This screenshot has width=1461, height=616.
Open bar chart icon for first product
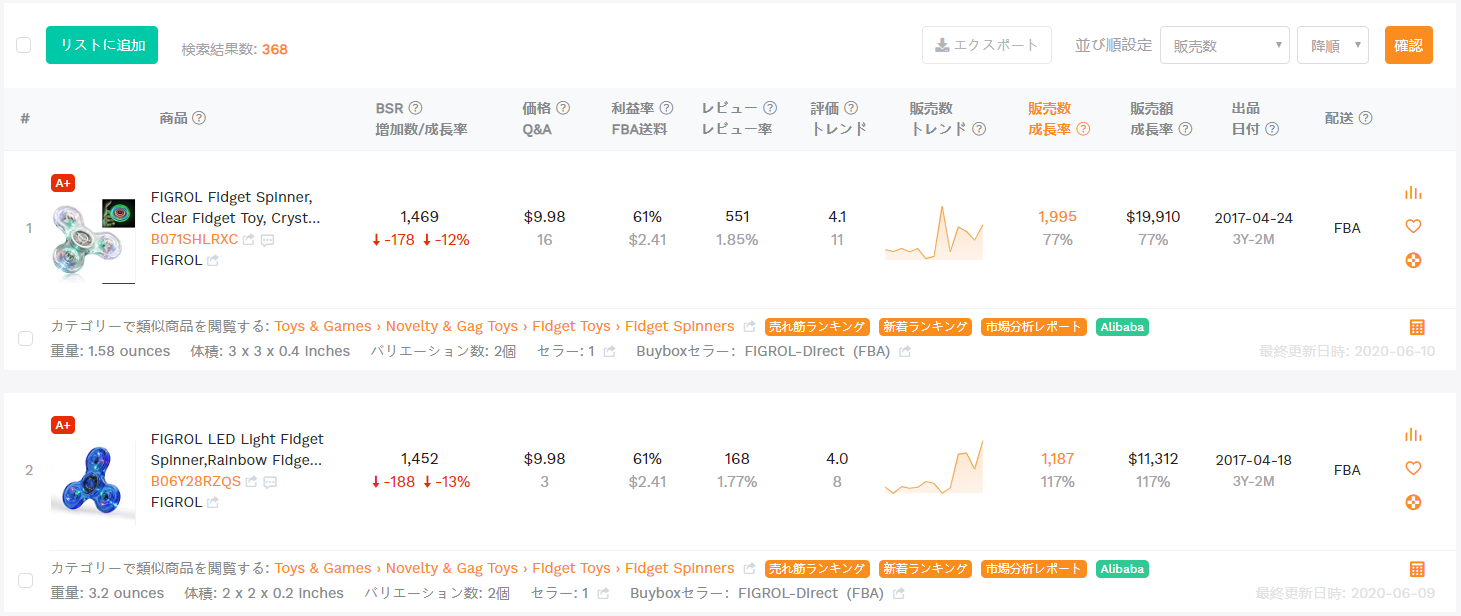(x=1413, y=192)
